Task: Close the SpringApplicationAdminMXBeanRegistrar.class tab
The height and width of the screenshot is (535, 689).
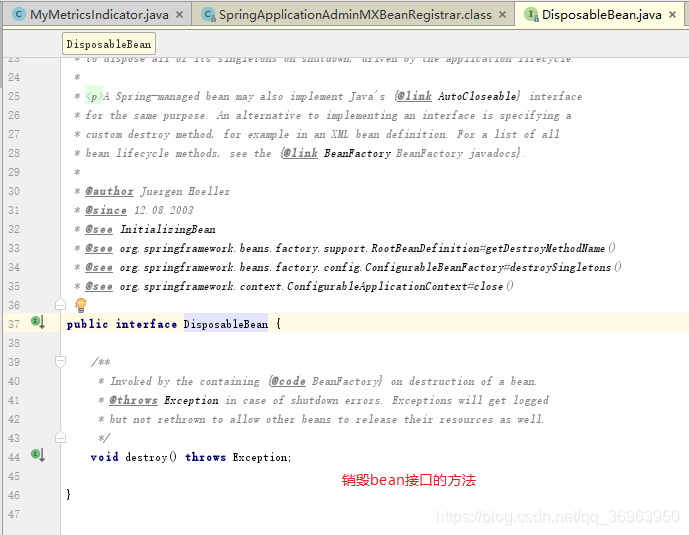Action: 502,14
